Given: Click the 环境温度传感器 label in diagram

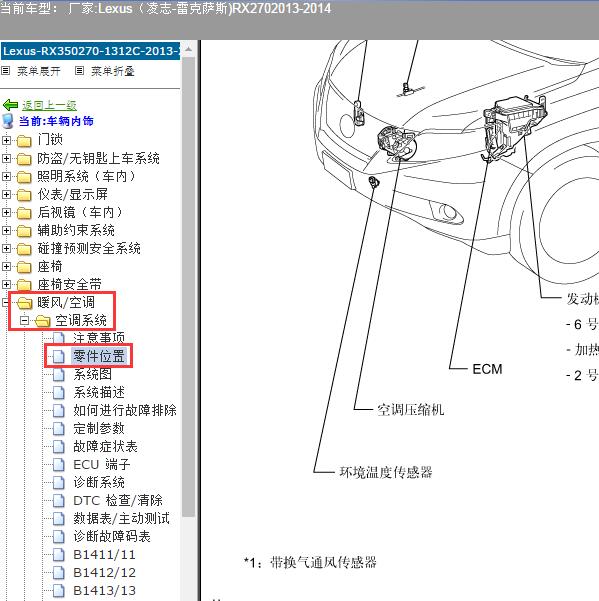Looking at the screenshot, I should point(386,472).
